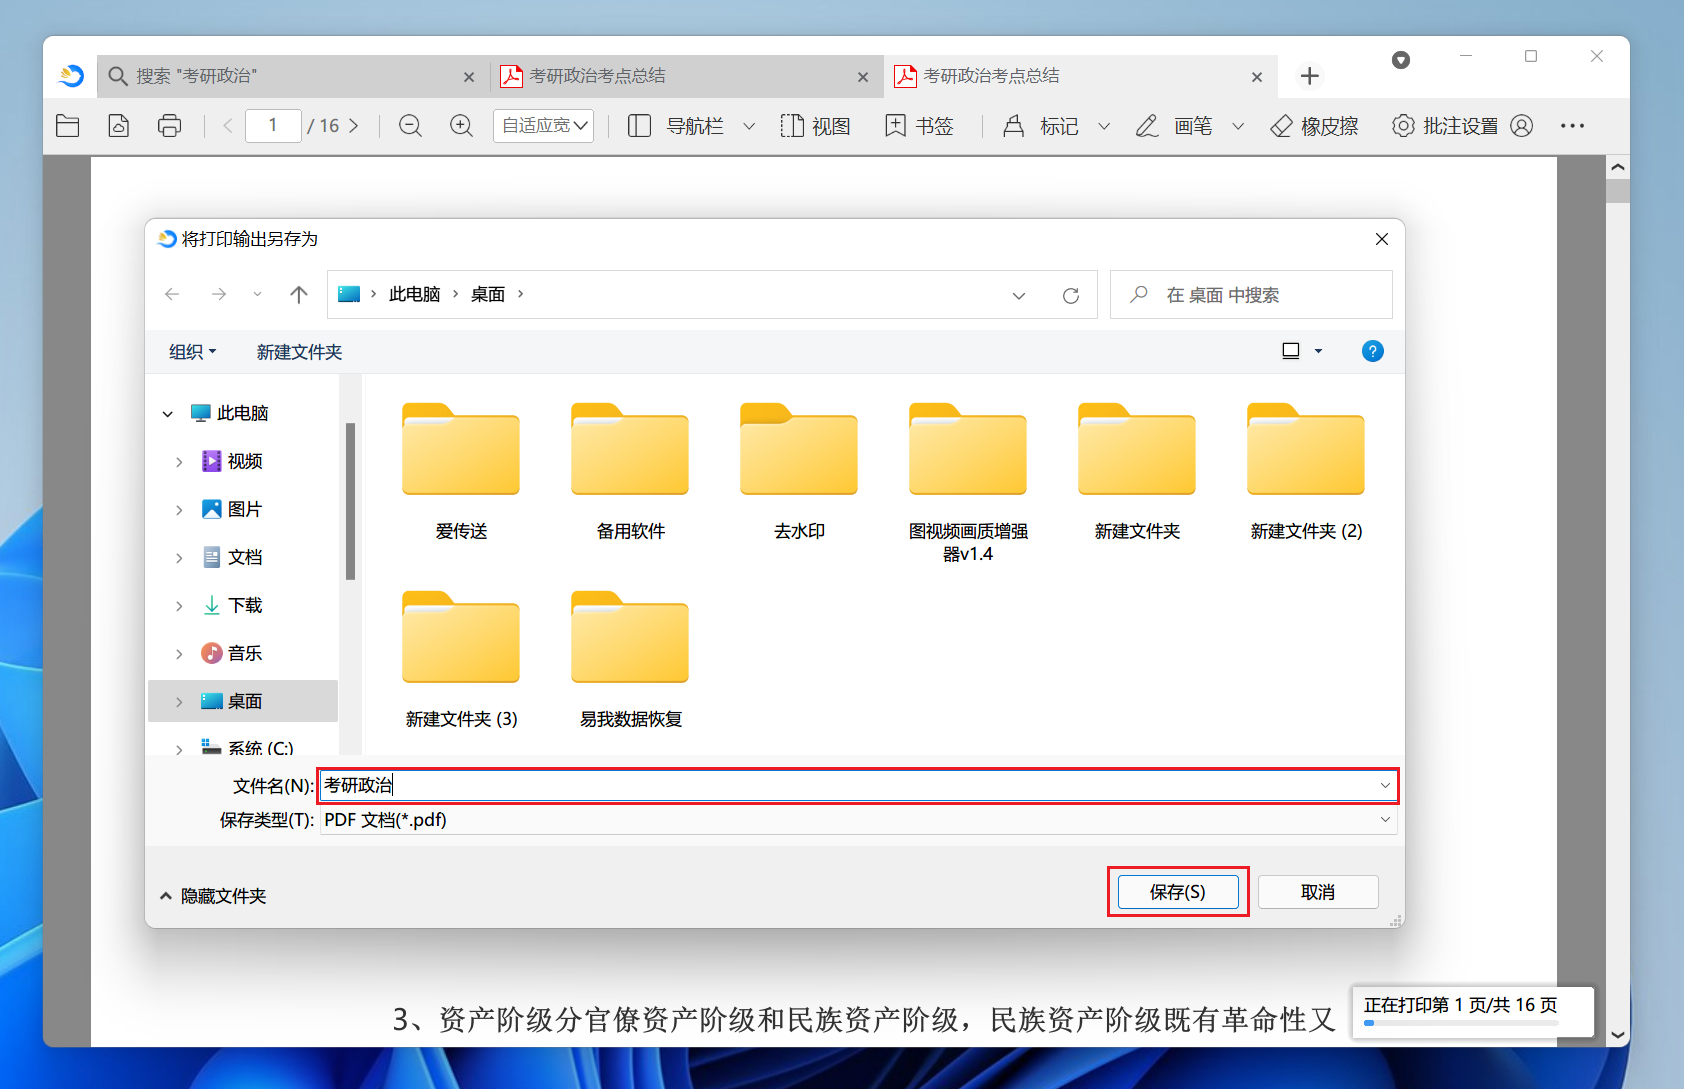This screenshot has height=1089, width=1684.
Task: Close the 将打印输出另存为 dialog
Action: (x=1382, y=239)
